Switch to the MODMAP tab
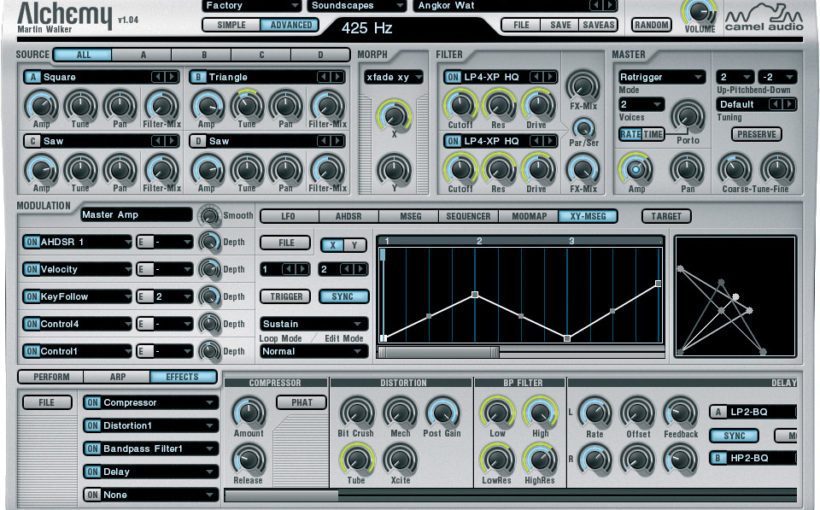The width and height of the screenshot is (820, 510). 529,216
